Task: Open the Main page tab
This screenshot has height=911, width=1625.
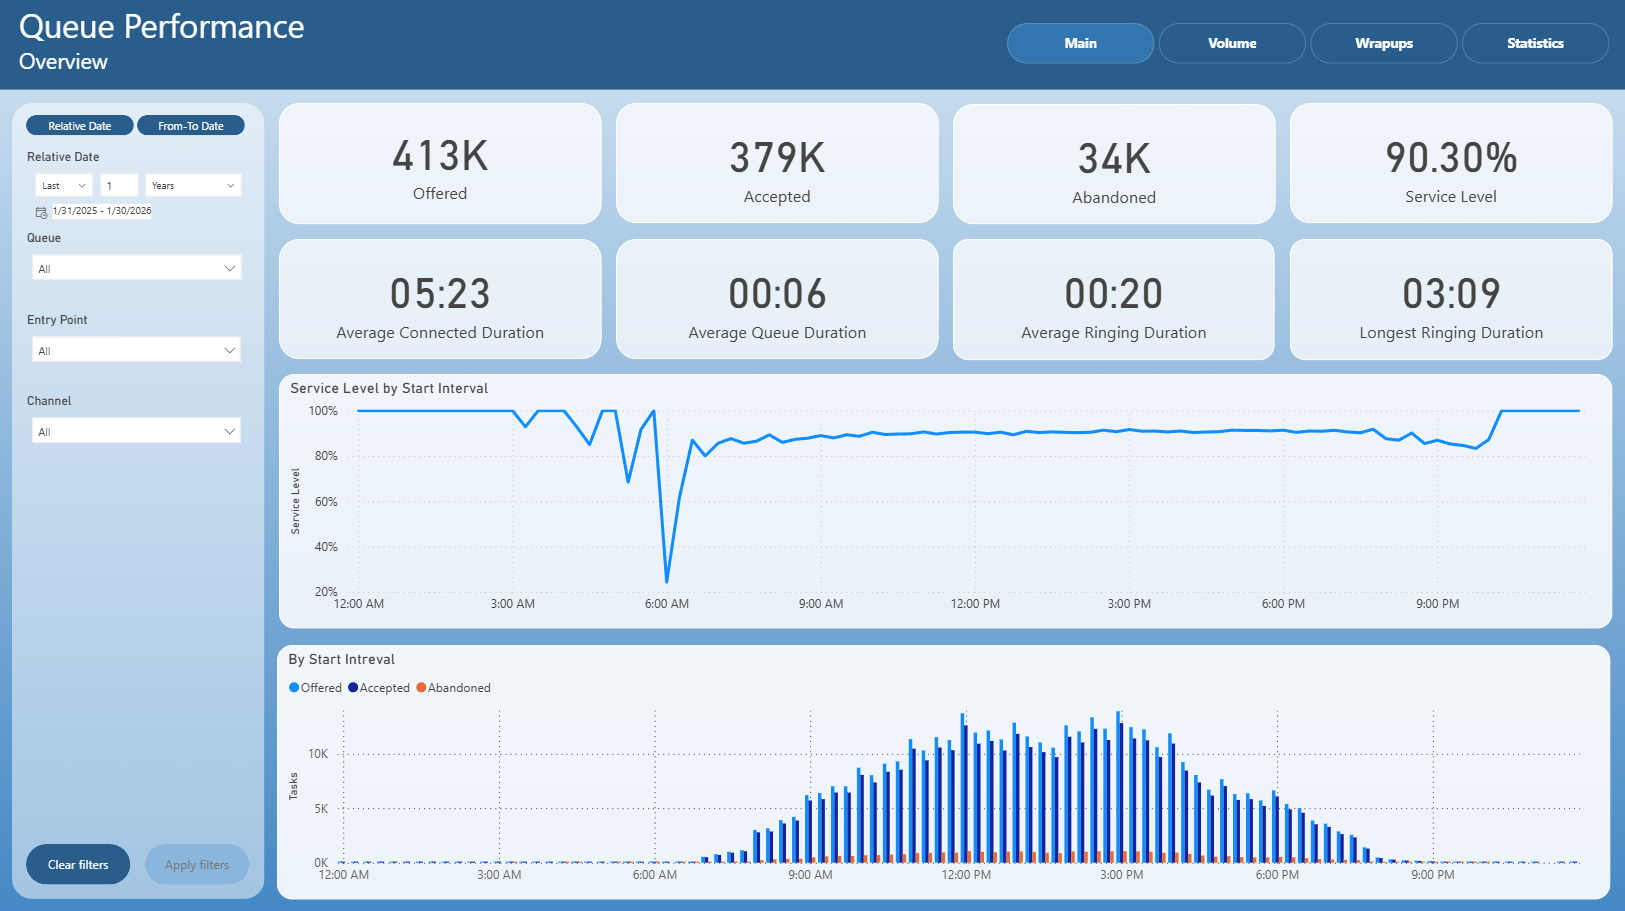Action: 1080,43
